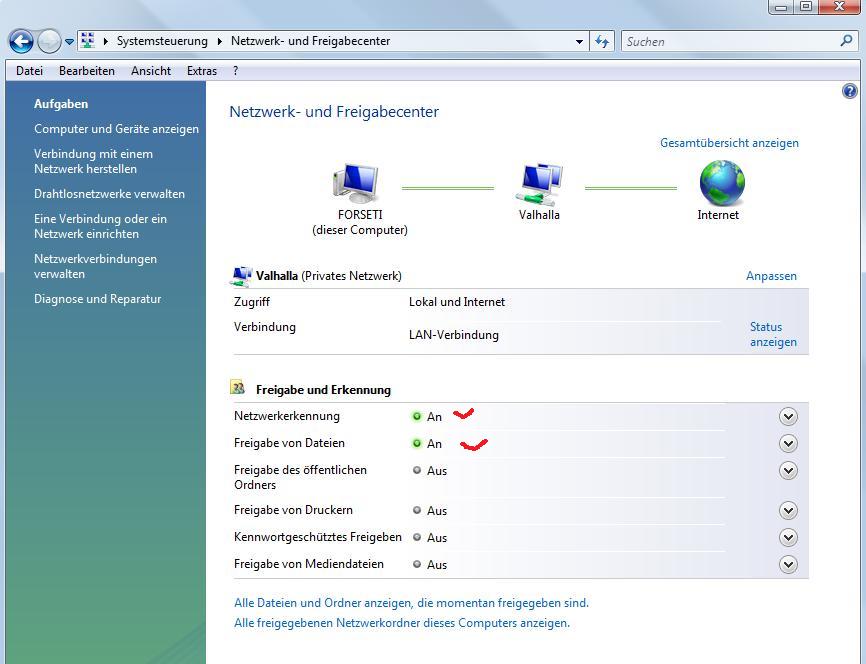Minimize the window

click(x=781, y=7)
